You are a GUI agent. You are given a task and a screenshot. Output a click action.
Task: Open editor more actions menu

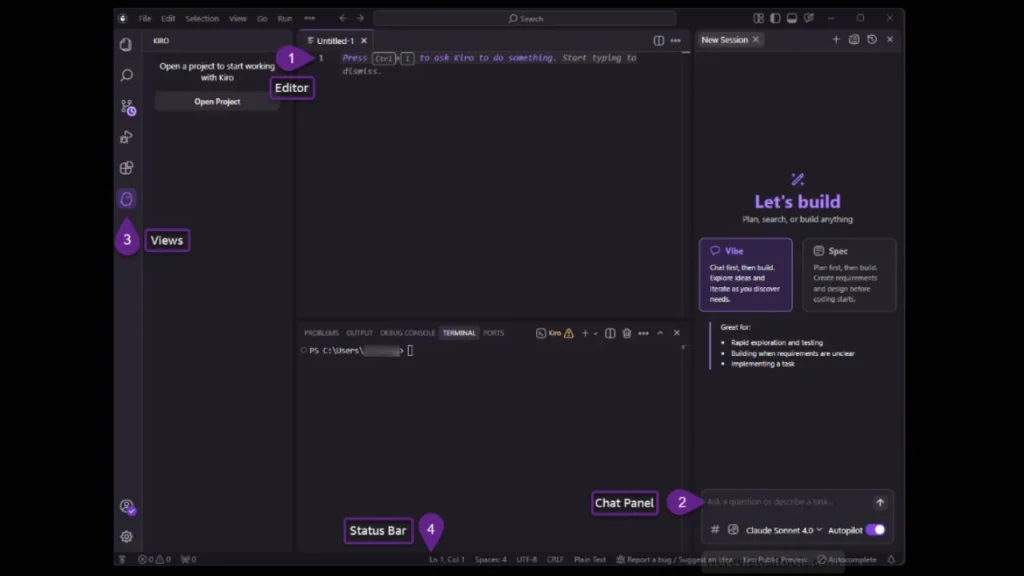tap(675, 40)
